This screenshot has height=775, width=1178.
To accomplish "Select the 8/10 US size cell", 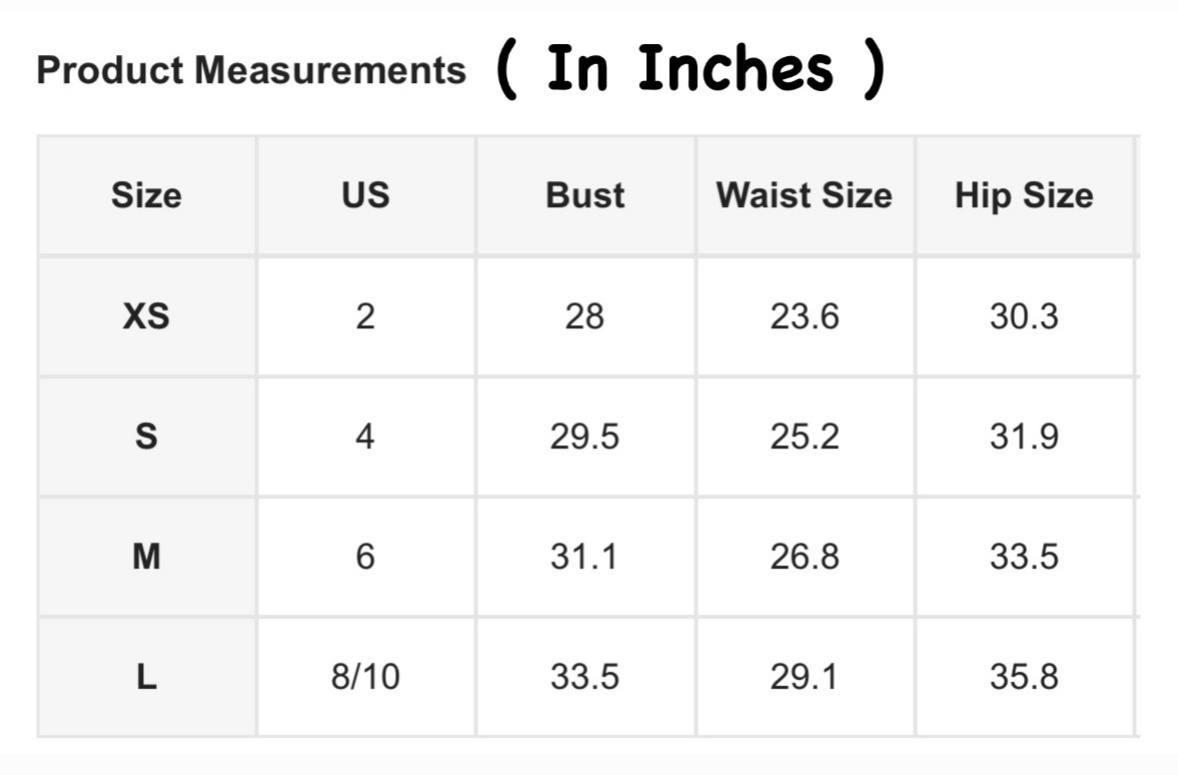I will pyautogui.click(x=366, y=677).
